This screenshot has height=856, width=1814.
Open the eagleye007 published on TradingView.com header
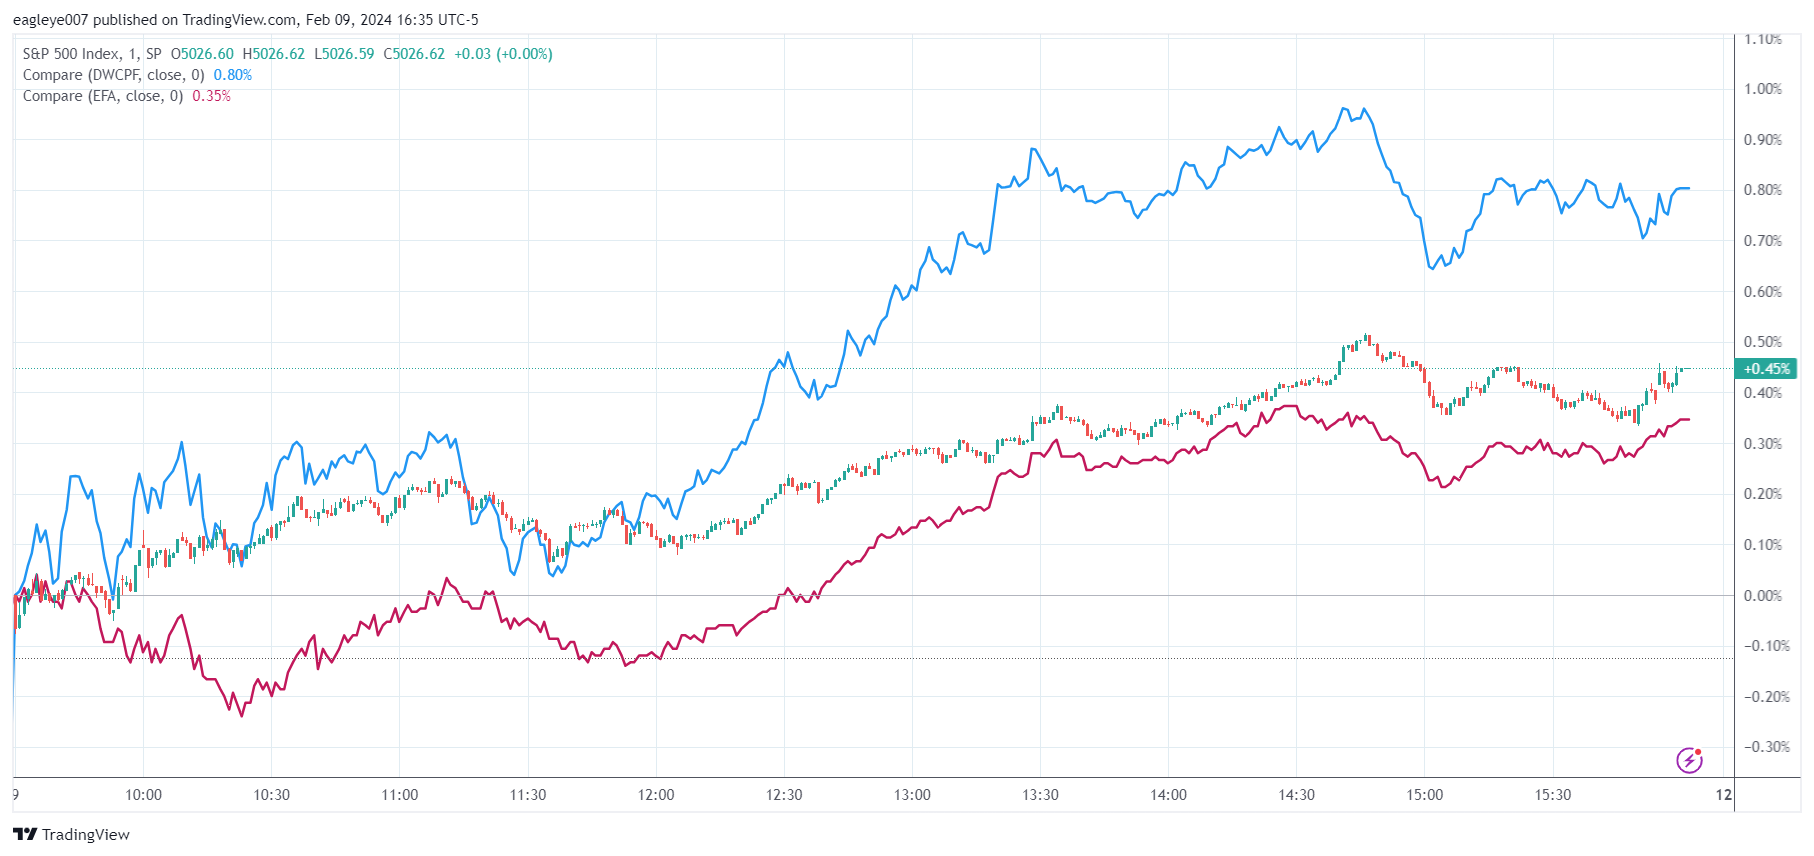click(x=245, y=19)
